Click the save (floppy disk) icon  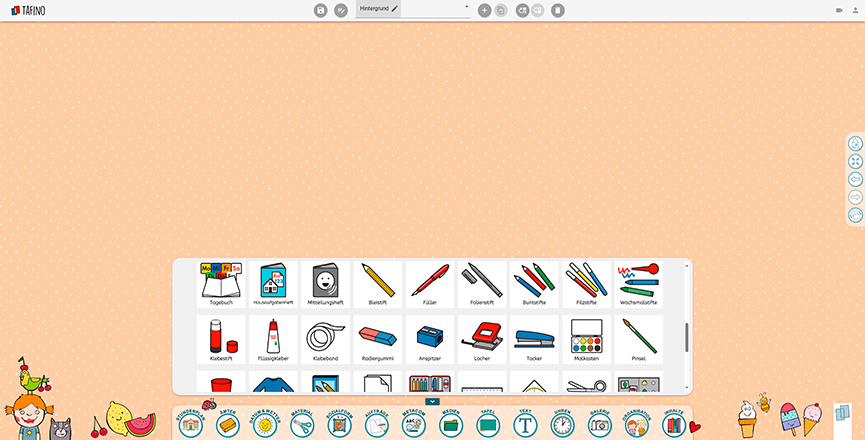[321, 10]
